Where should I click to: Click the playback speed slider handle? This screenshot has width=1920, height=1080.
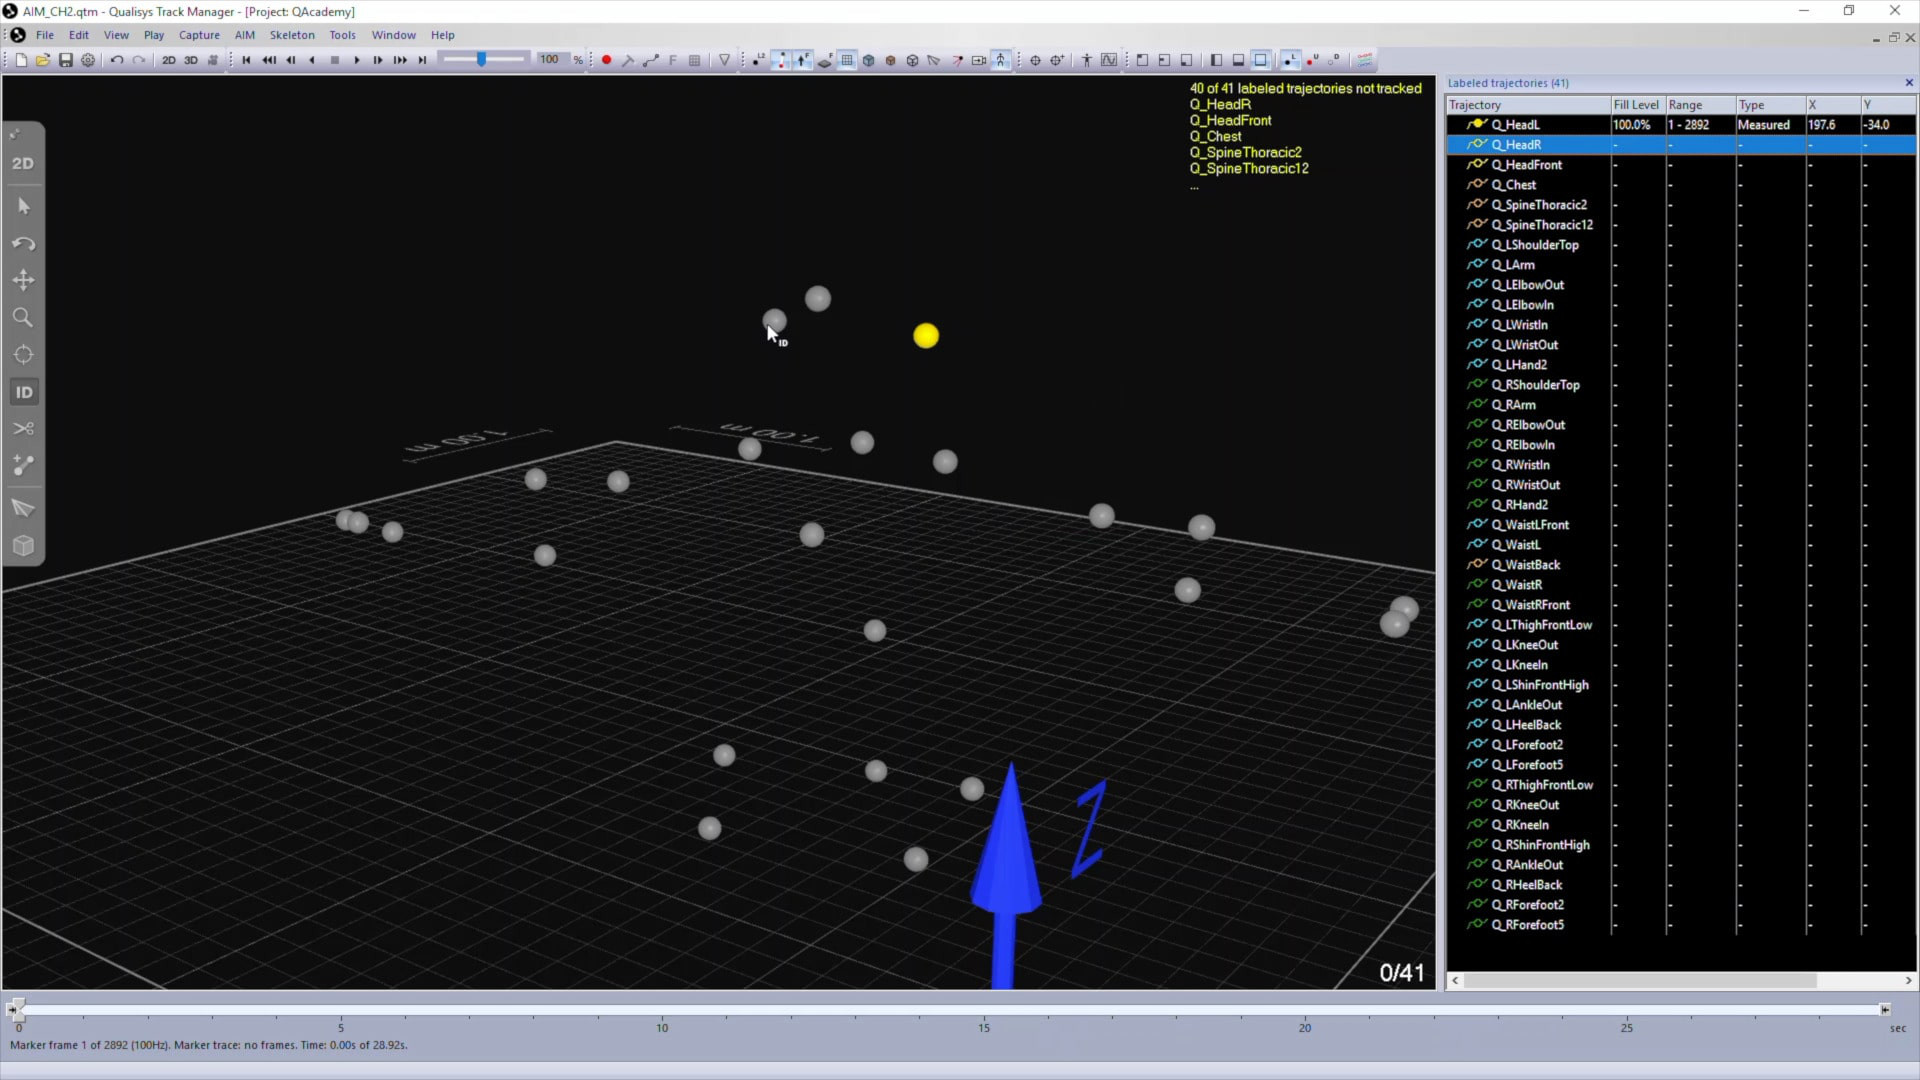click(482, 60)
